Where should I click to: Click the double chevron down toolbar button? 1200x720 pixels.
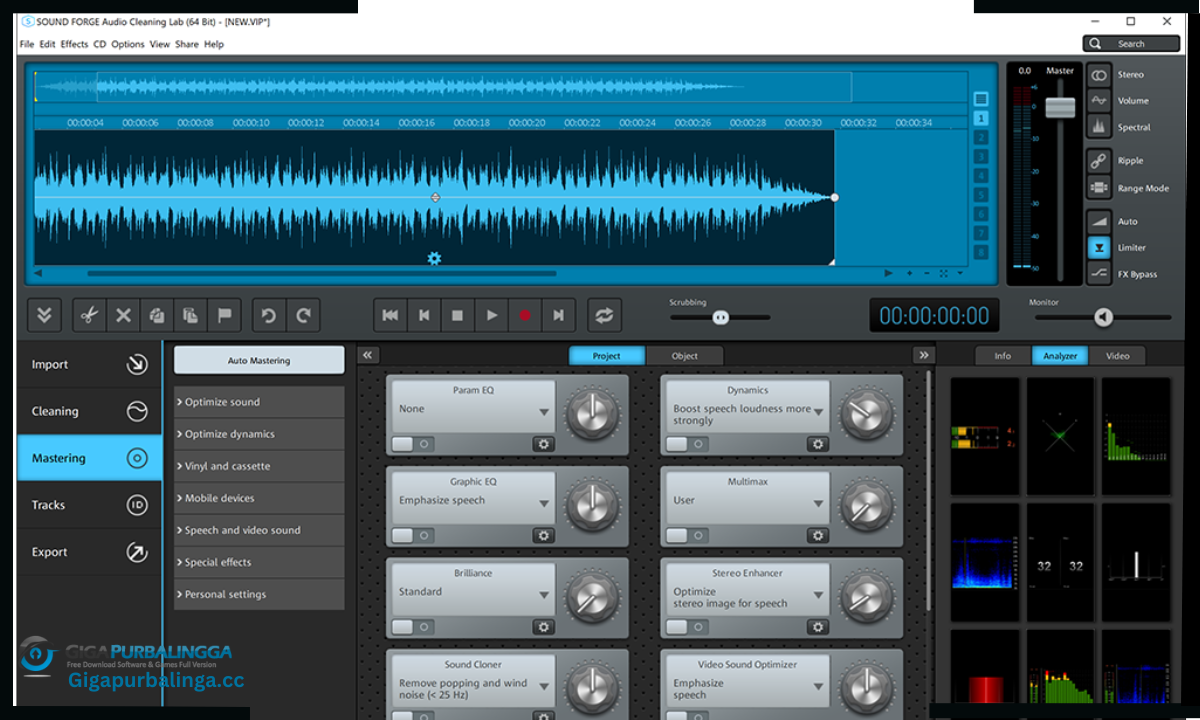pyautogui.click(x=44, y=315)
